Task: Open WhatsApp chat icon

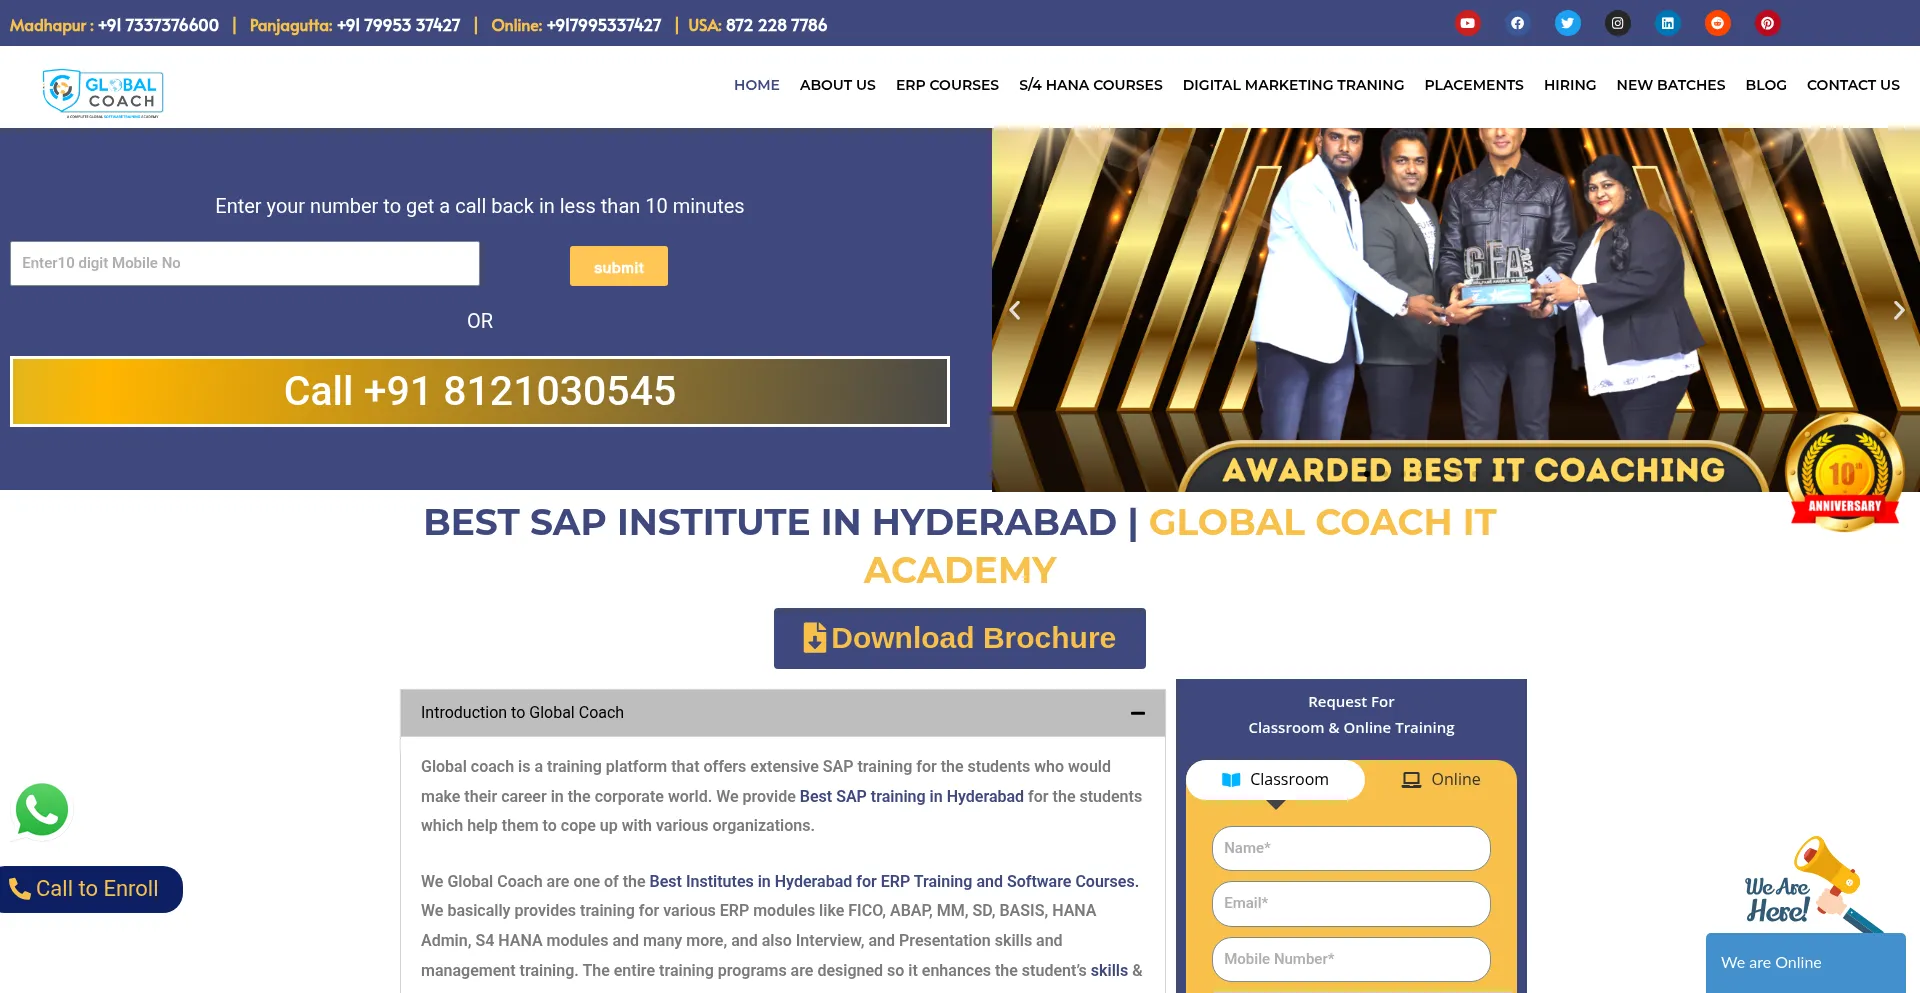Action: (42, 810)
